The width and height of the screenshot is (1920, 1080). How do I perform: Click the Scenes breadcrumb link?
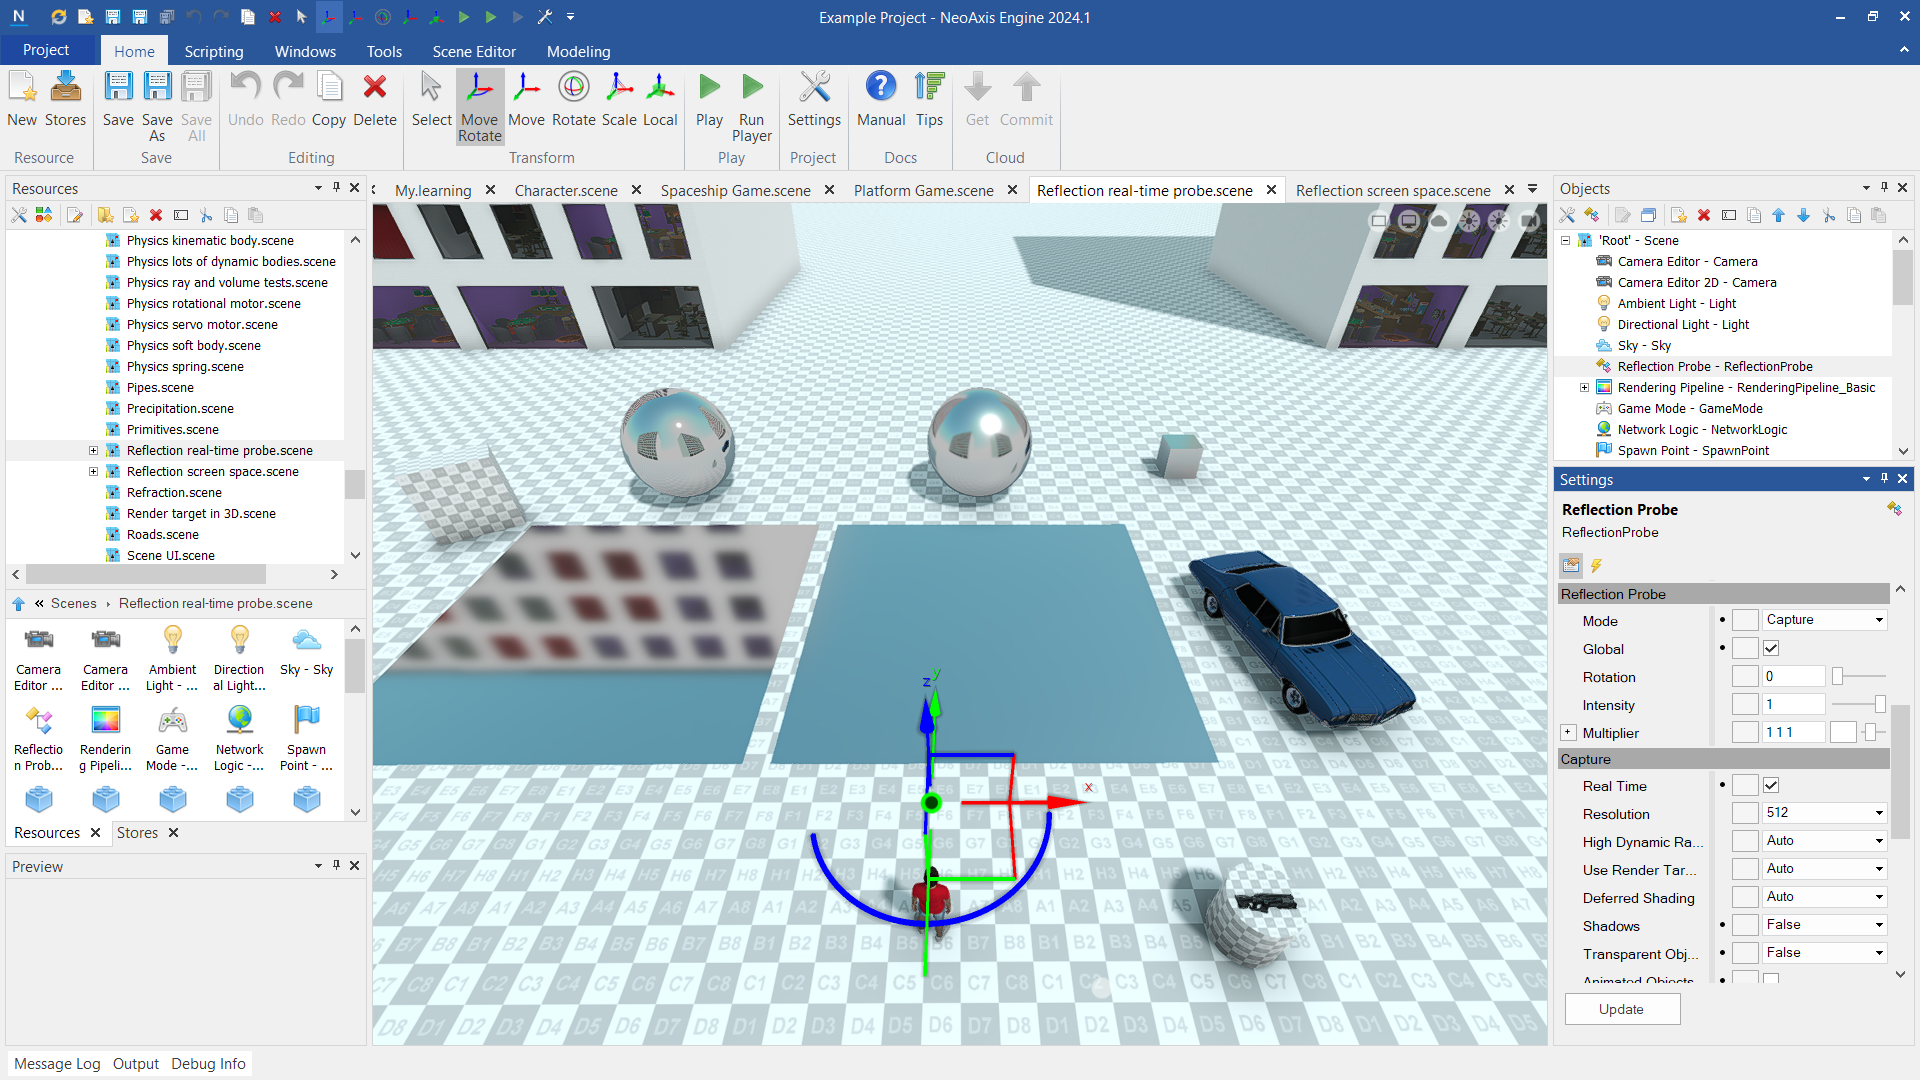pyautogui.click(x=74, y=603)
